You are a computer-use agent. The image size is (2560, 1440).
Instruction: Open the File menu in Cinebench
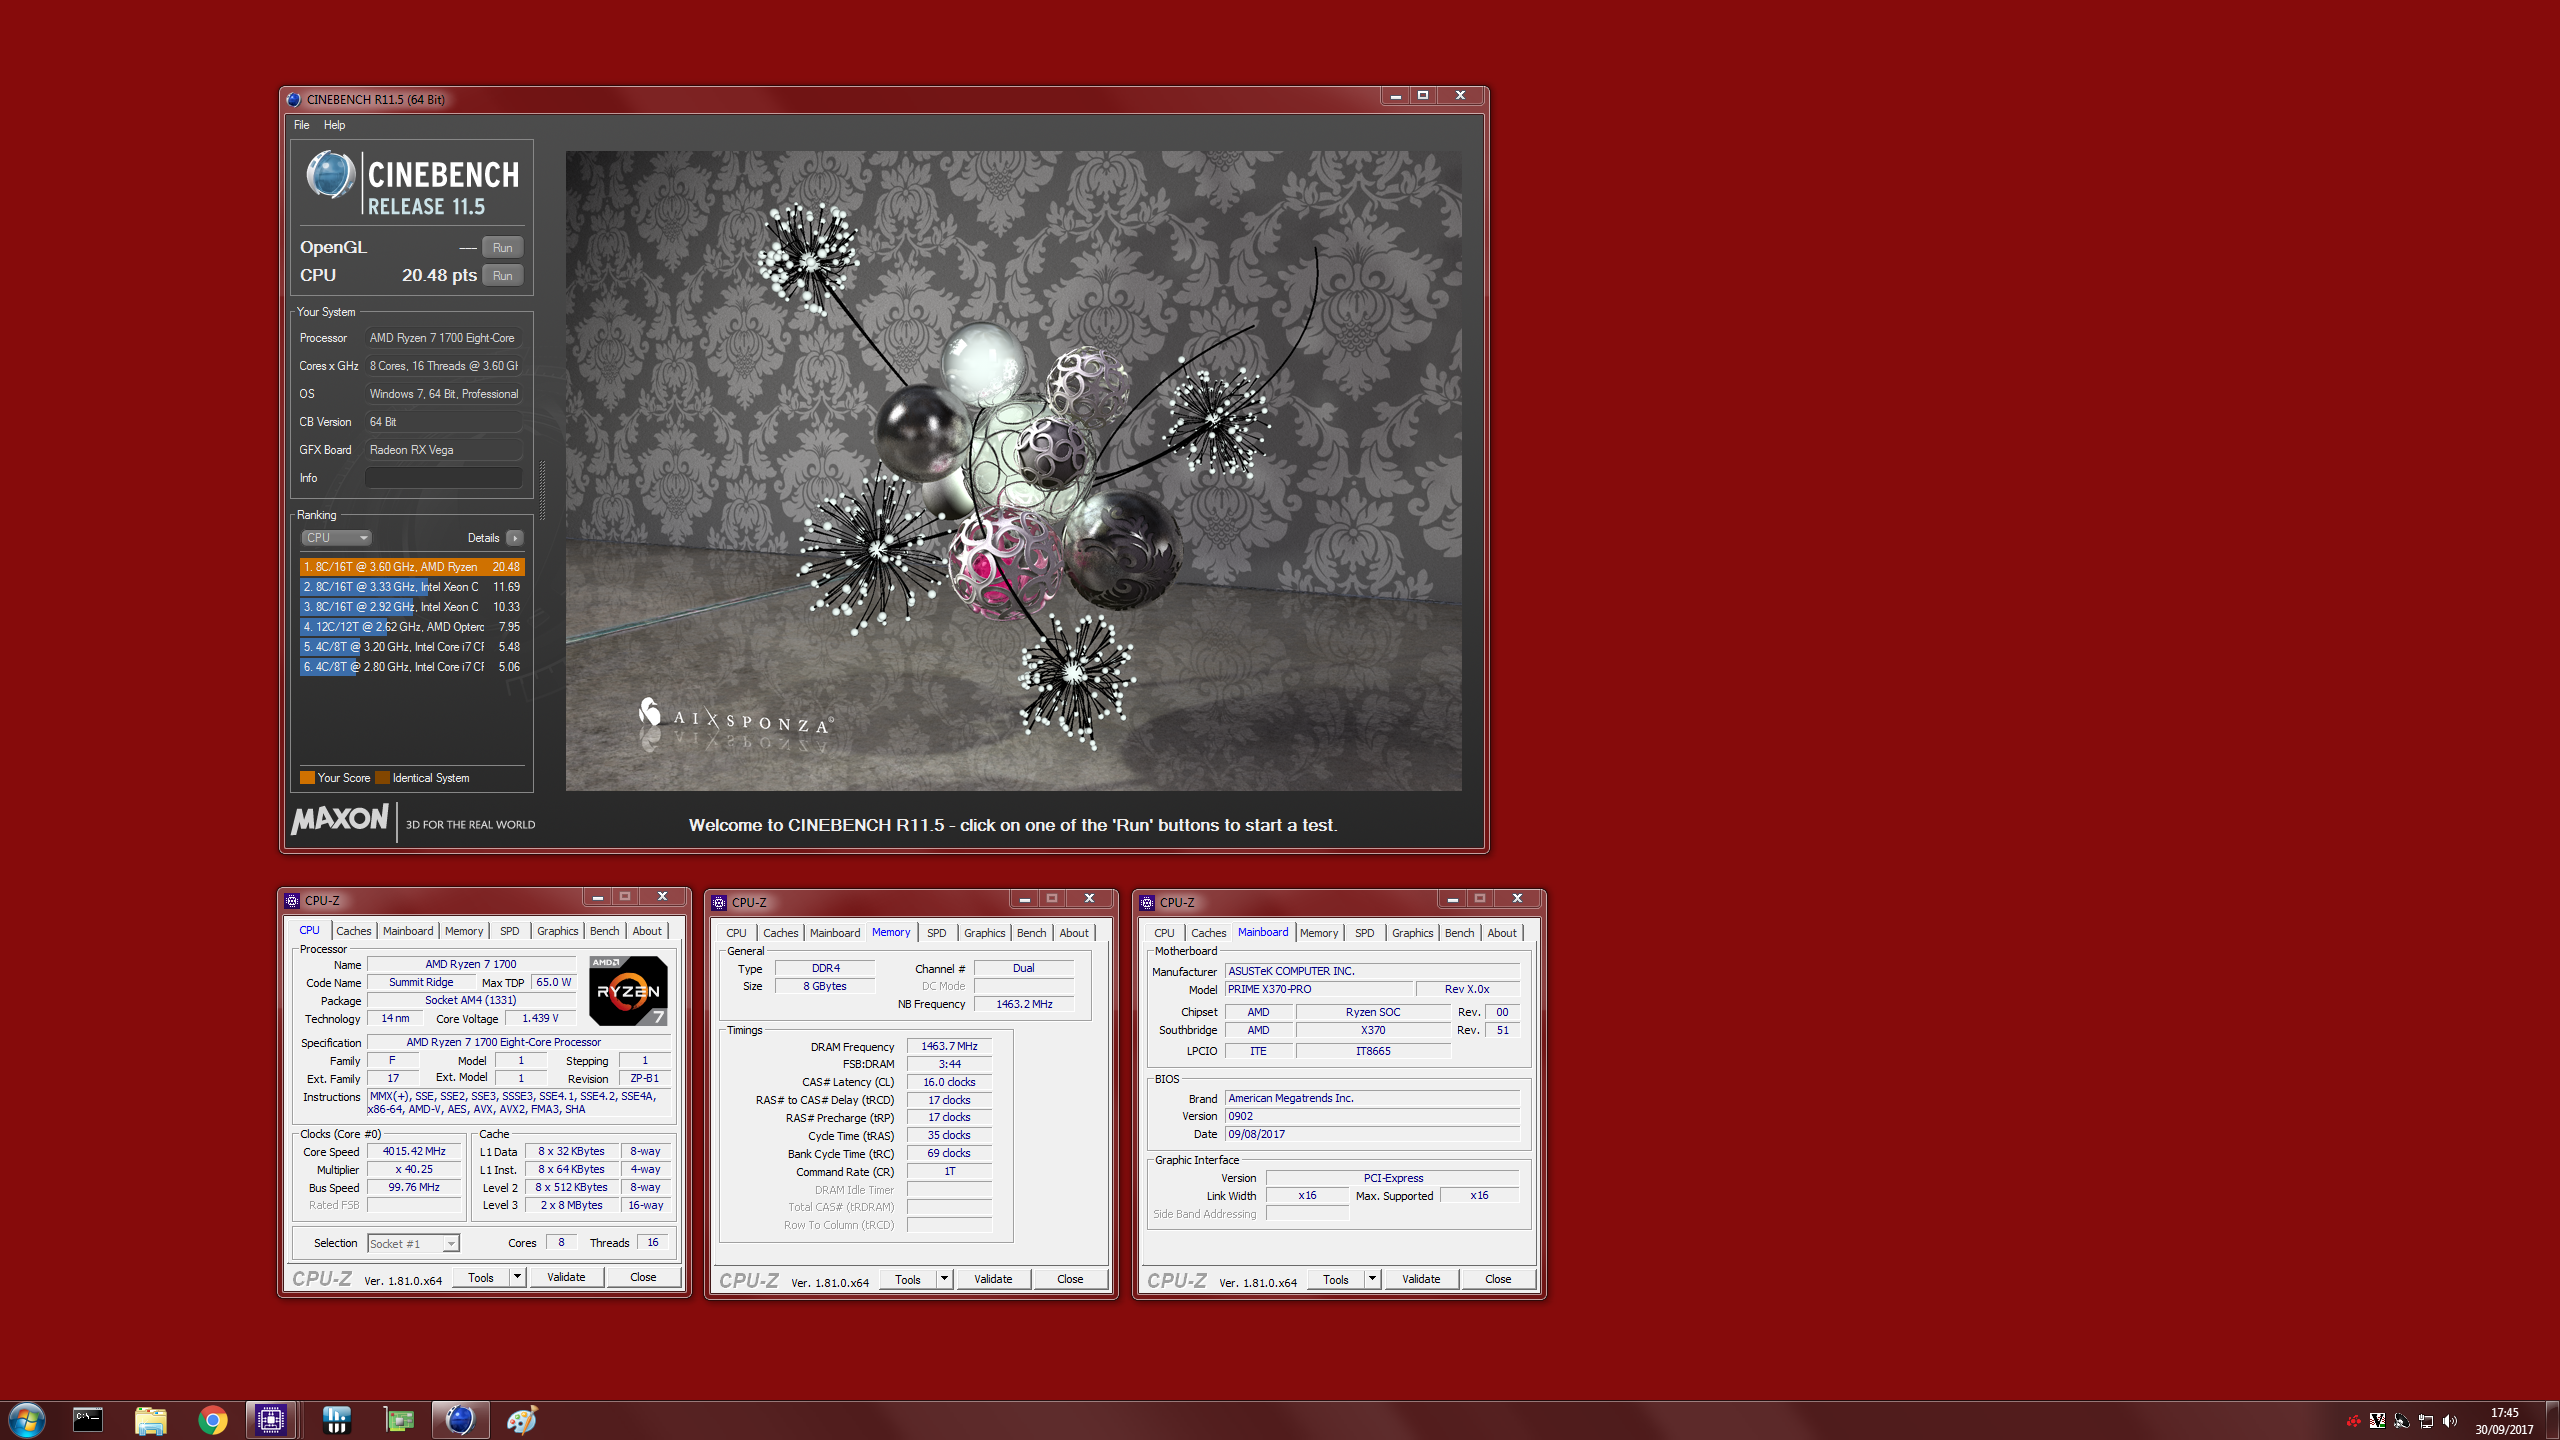pos(301,125)
